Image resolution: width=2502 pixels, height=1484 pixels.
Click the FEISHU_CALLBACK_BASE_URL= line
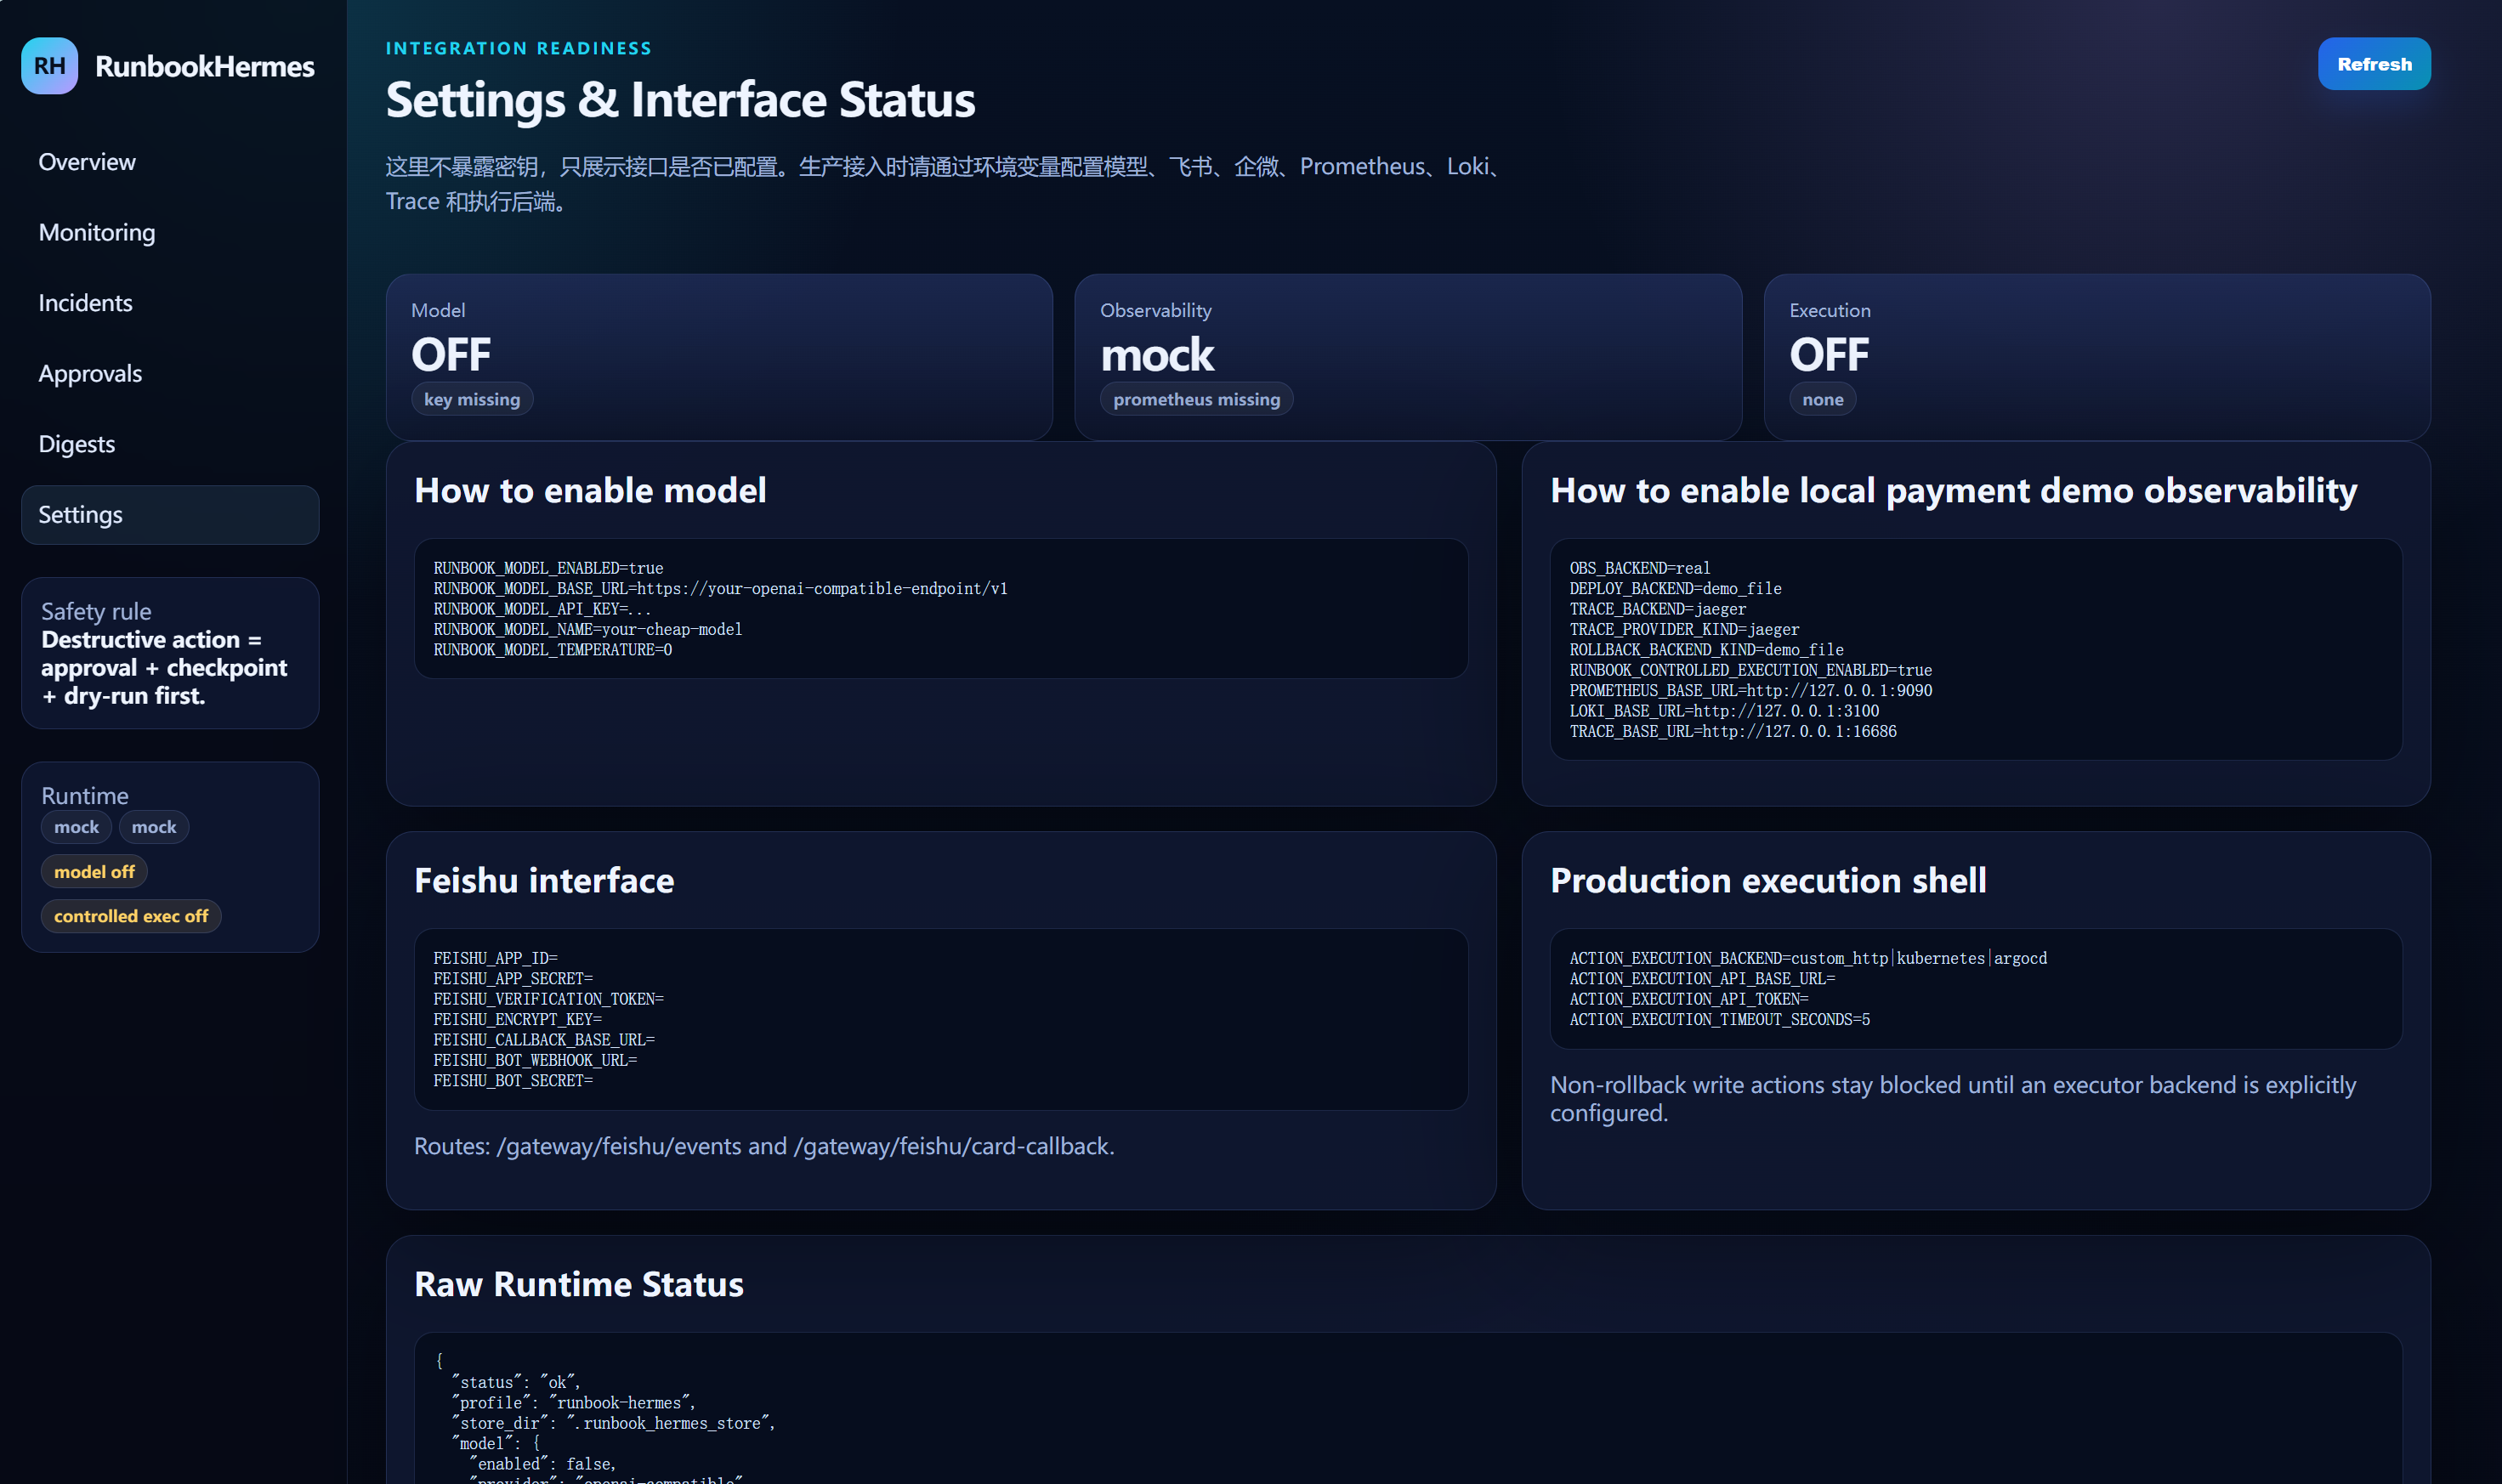click(x=544, y=1040)
